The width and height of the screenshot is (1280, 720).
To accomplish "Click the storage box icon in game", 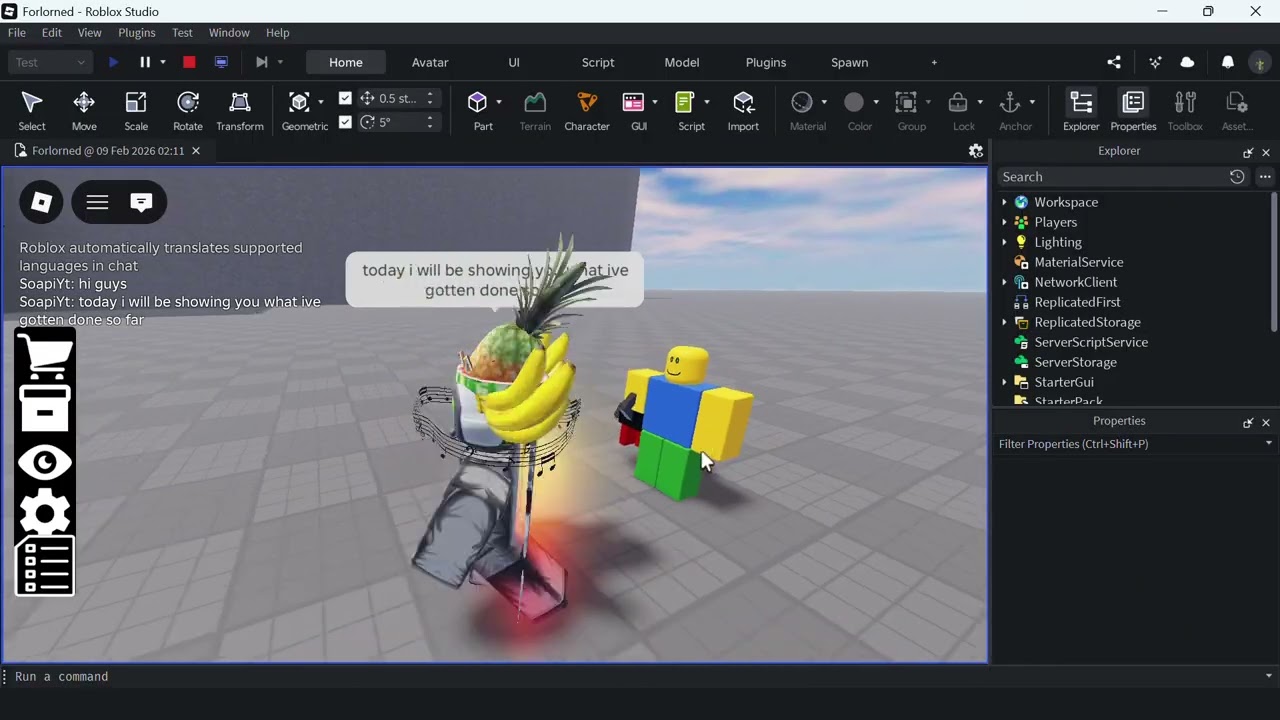I will [45, 408].
